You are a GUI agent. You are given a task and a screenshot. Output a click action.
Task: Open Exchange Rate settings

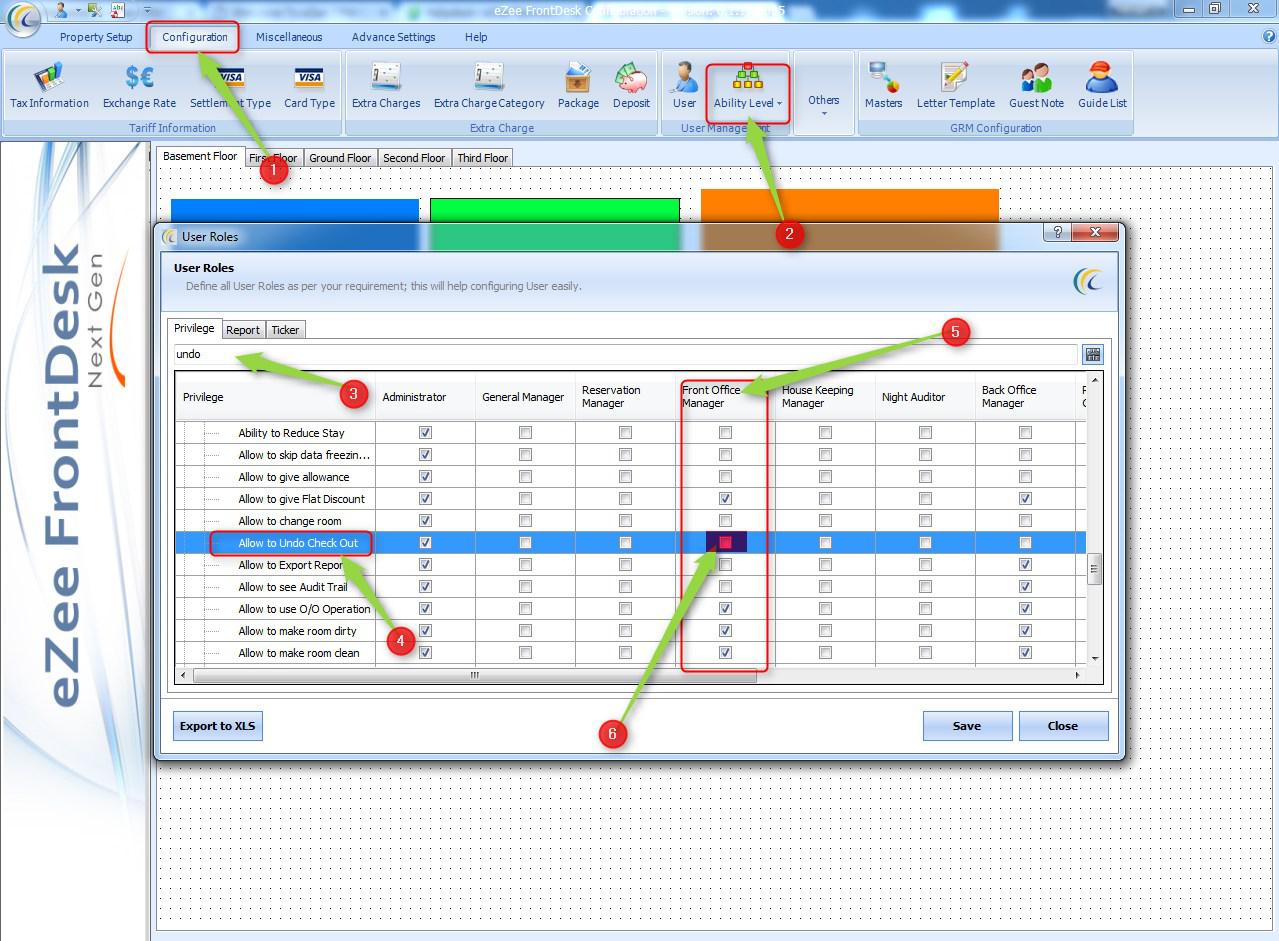(139, 87)
